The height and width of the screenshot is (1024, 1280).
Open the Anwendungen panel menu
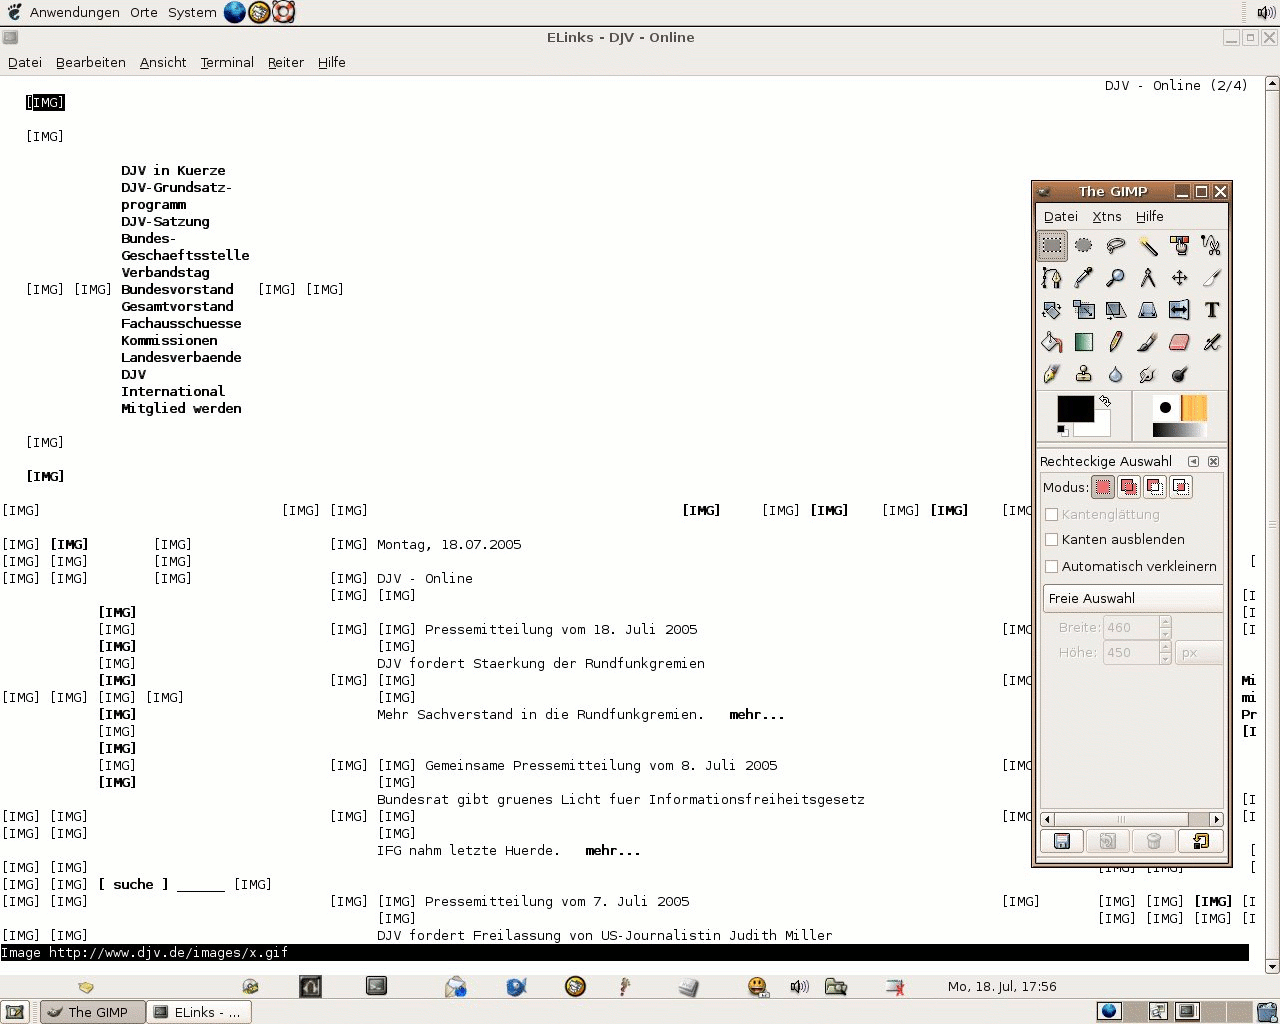pyautogui.click(x=74, y=12)
